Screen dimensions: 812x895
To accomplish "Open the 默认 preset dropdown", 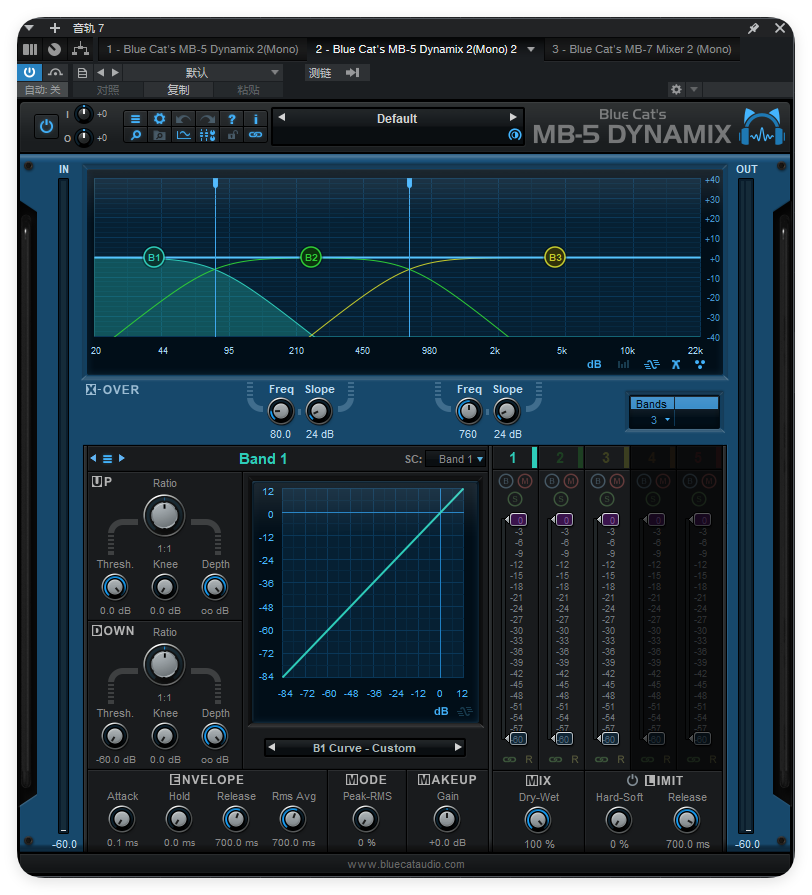I will pyautogui.click(x=202, y=72).
